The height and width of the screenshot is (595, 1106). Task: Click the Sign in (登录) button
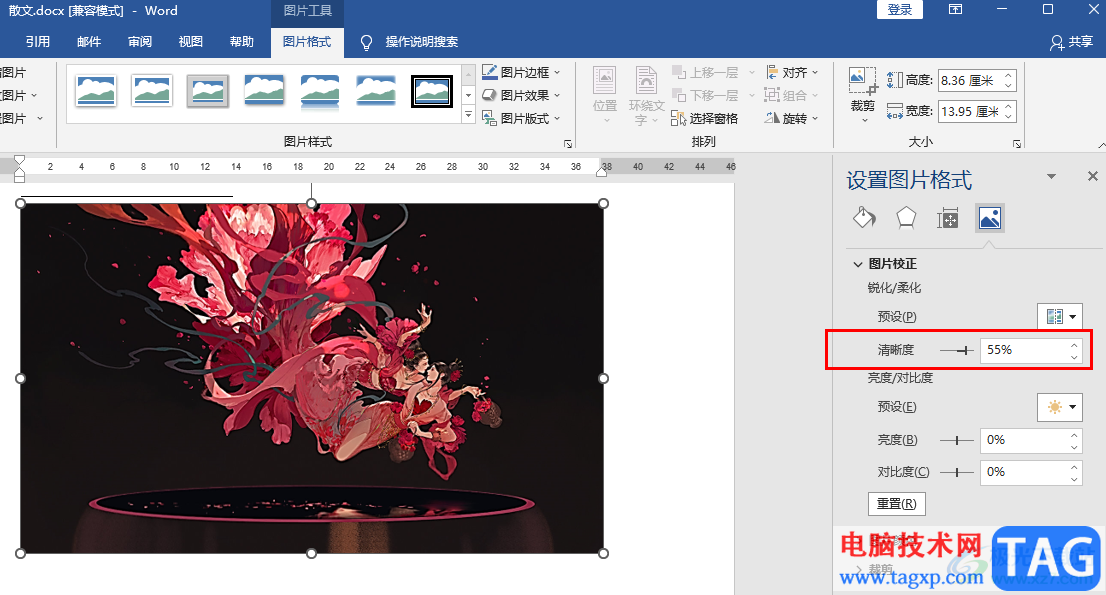[x=899, y=10]
